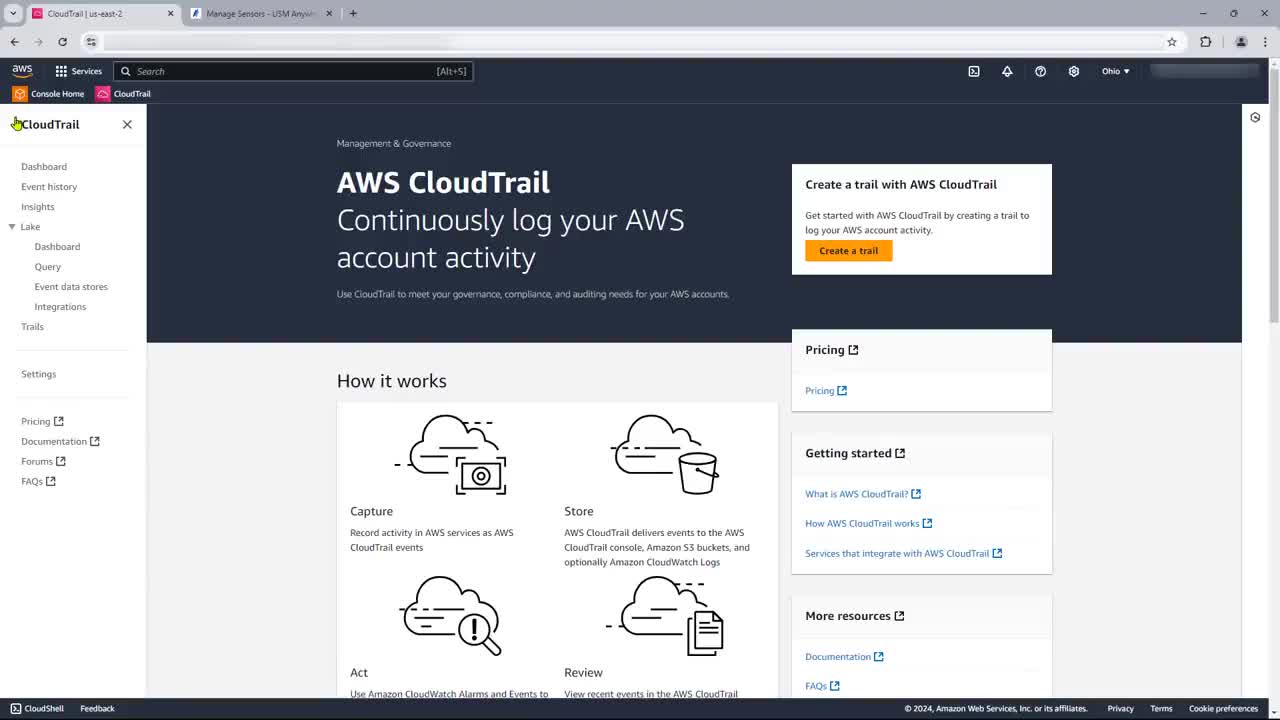Open Services that integrate with CloudTrail
This screenshot has height=720, width=1280.
pos(903,553)
